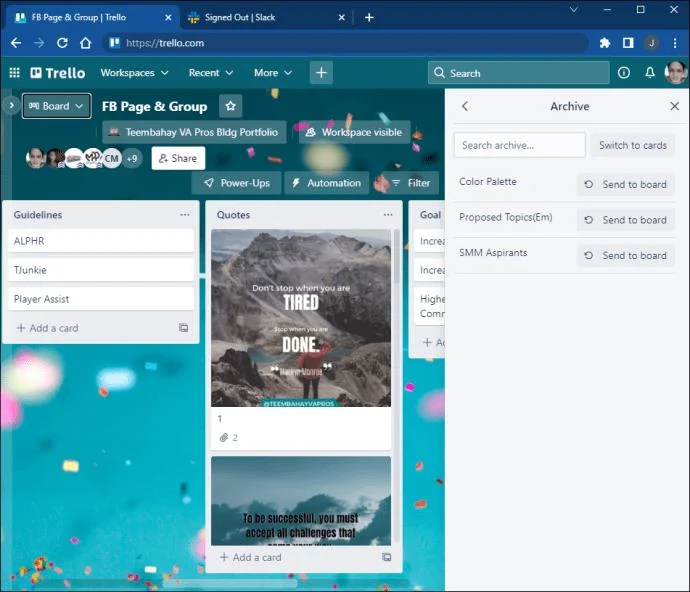Add a card to Guidelines list
This screenshot has height=592, width=690.
click(48, 328)
